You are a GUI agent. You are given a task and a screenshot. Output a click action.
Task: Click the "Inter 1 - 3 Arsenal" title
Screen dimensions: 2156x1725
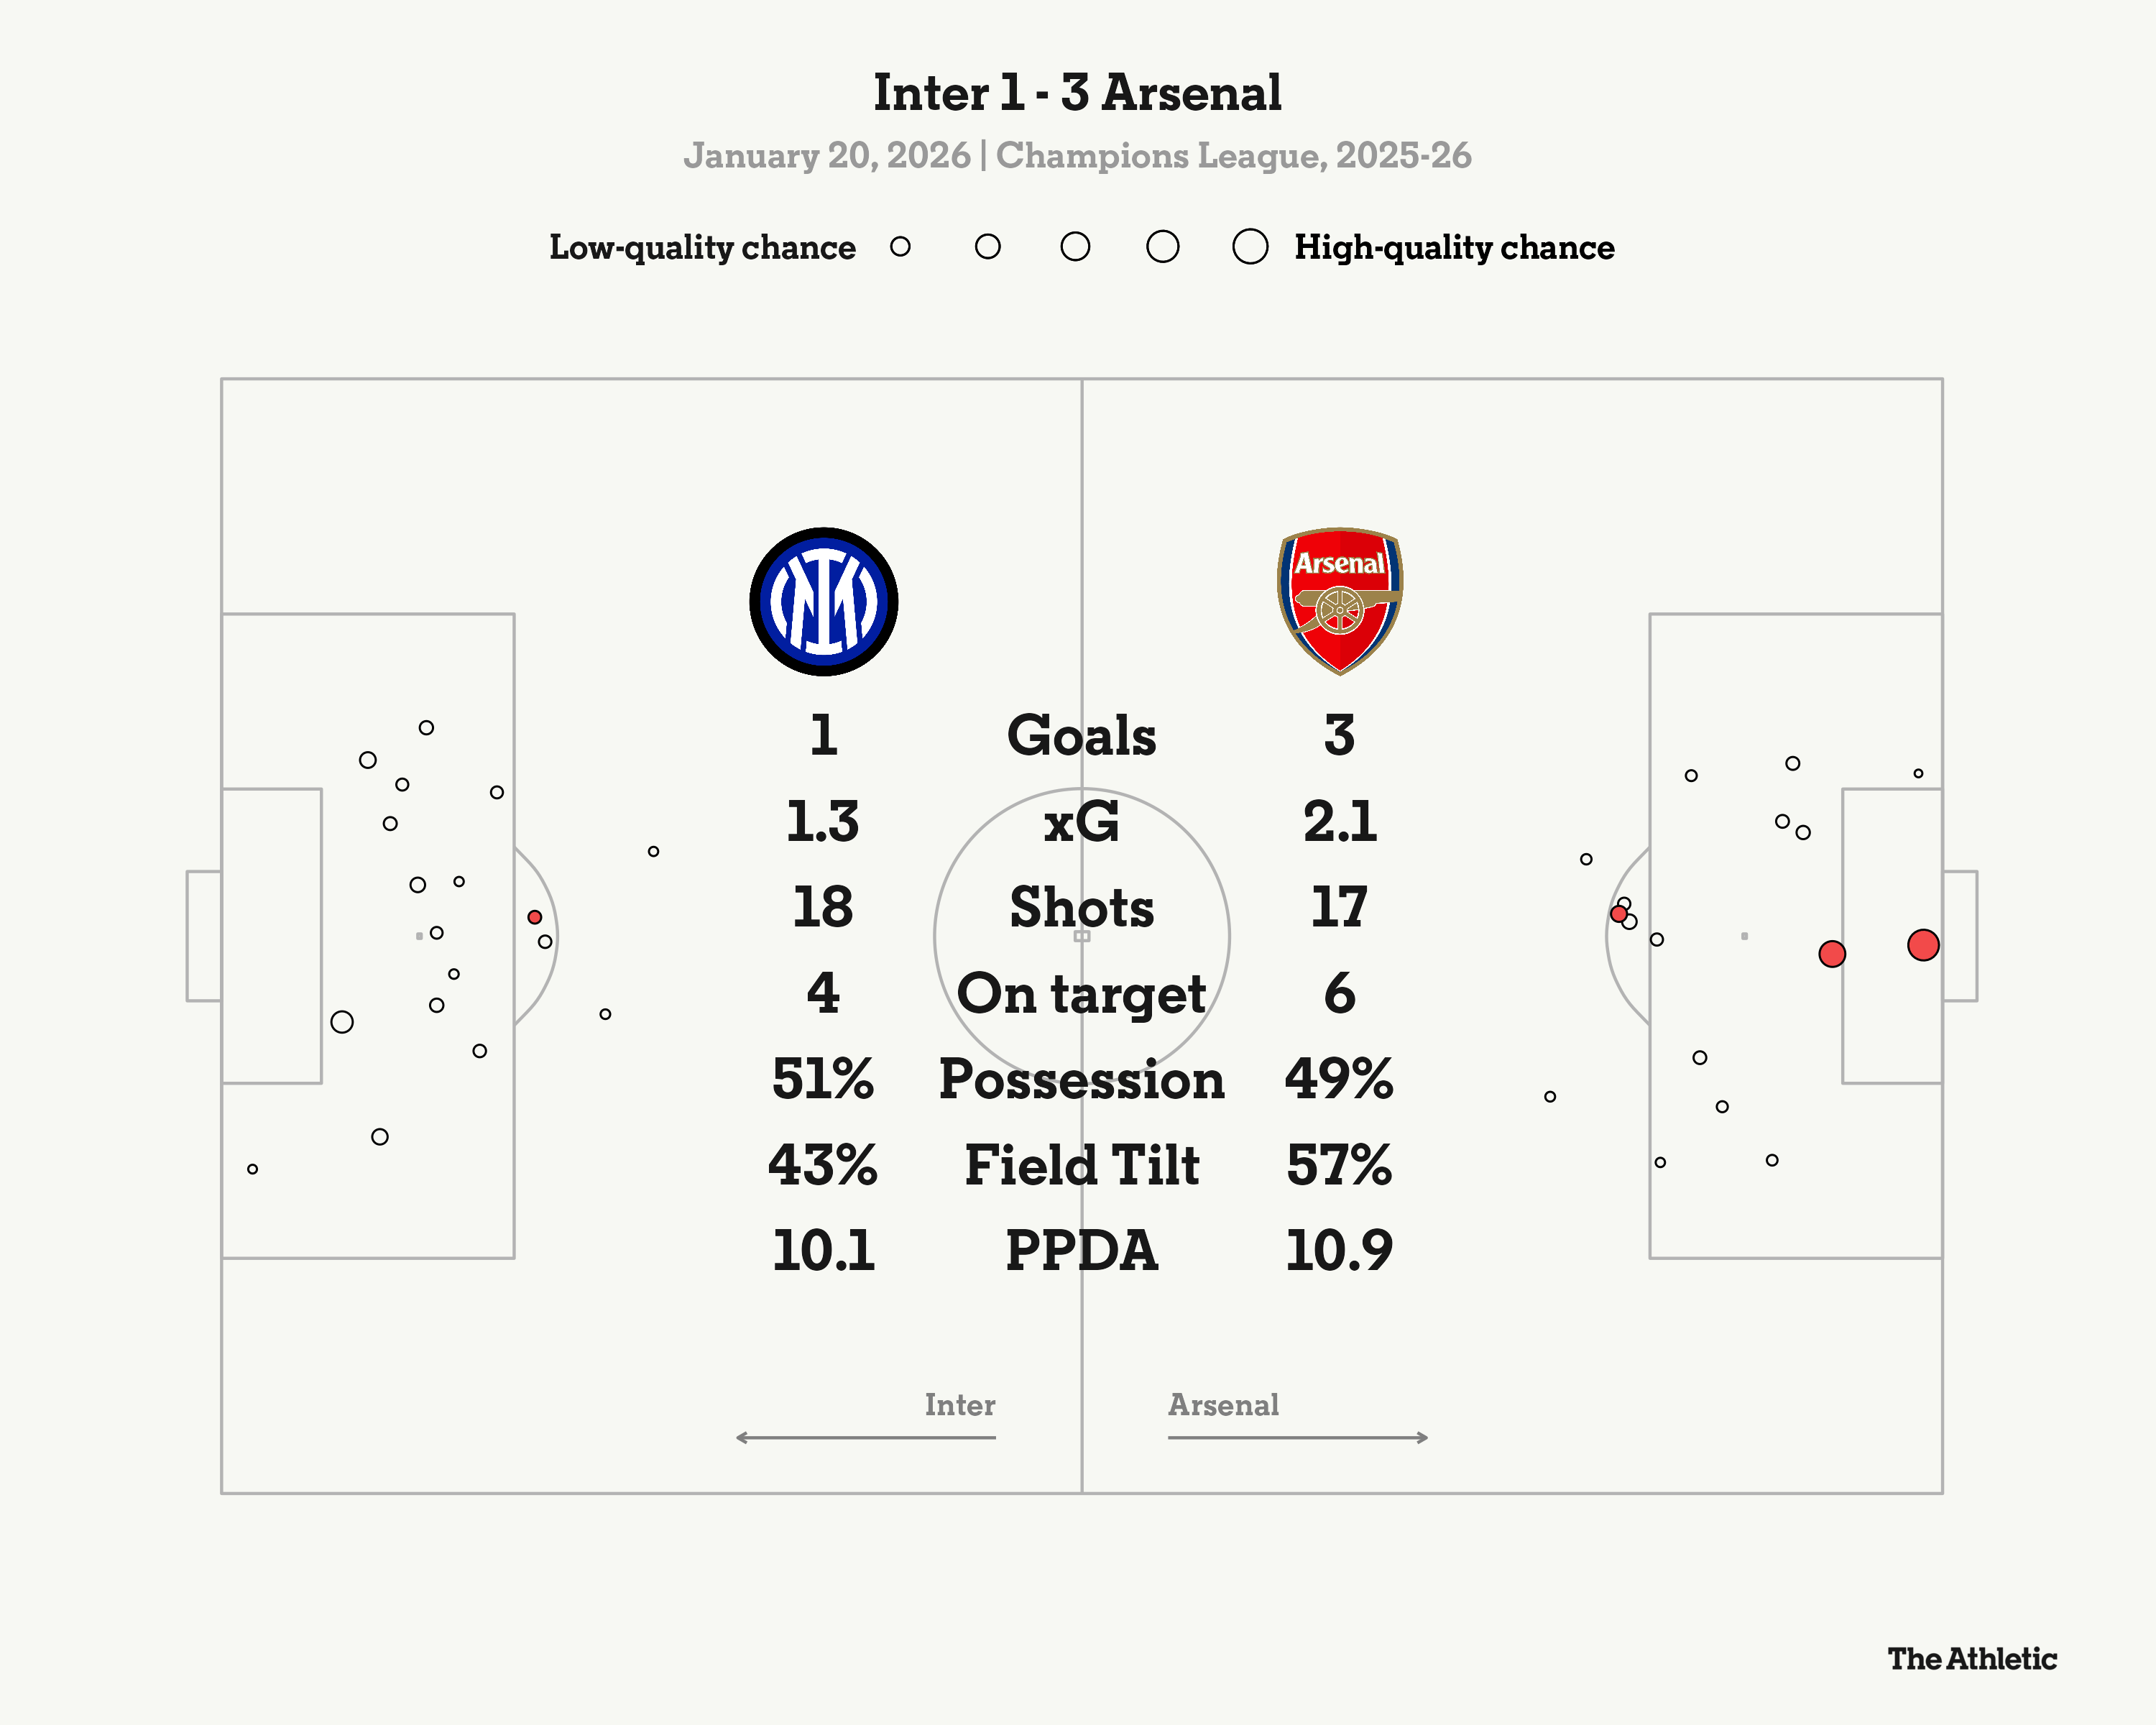1077,93
